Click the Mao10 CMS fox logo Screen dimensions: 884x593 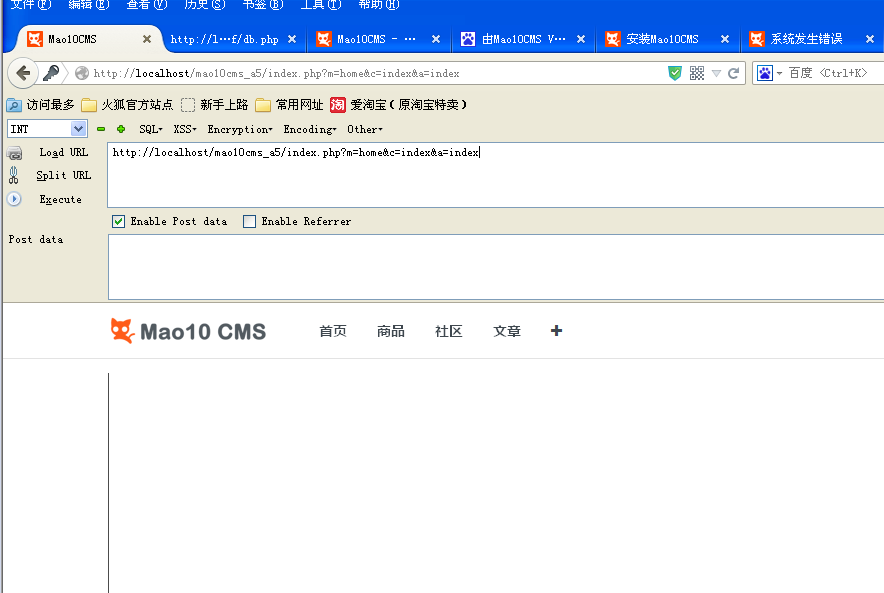pos(122,331)
